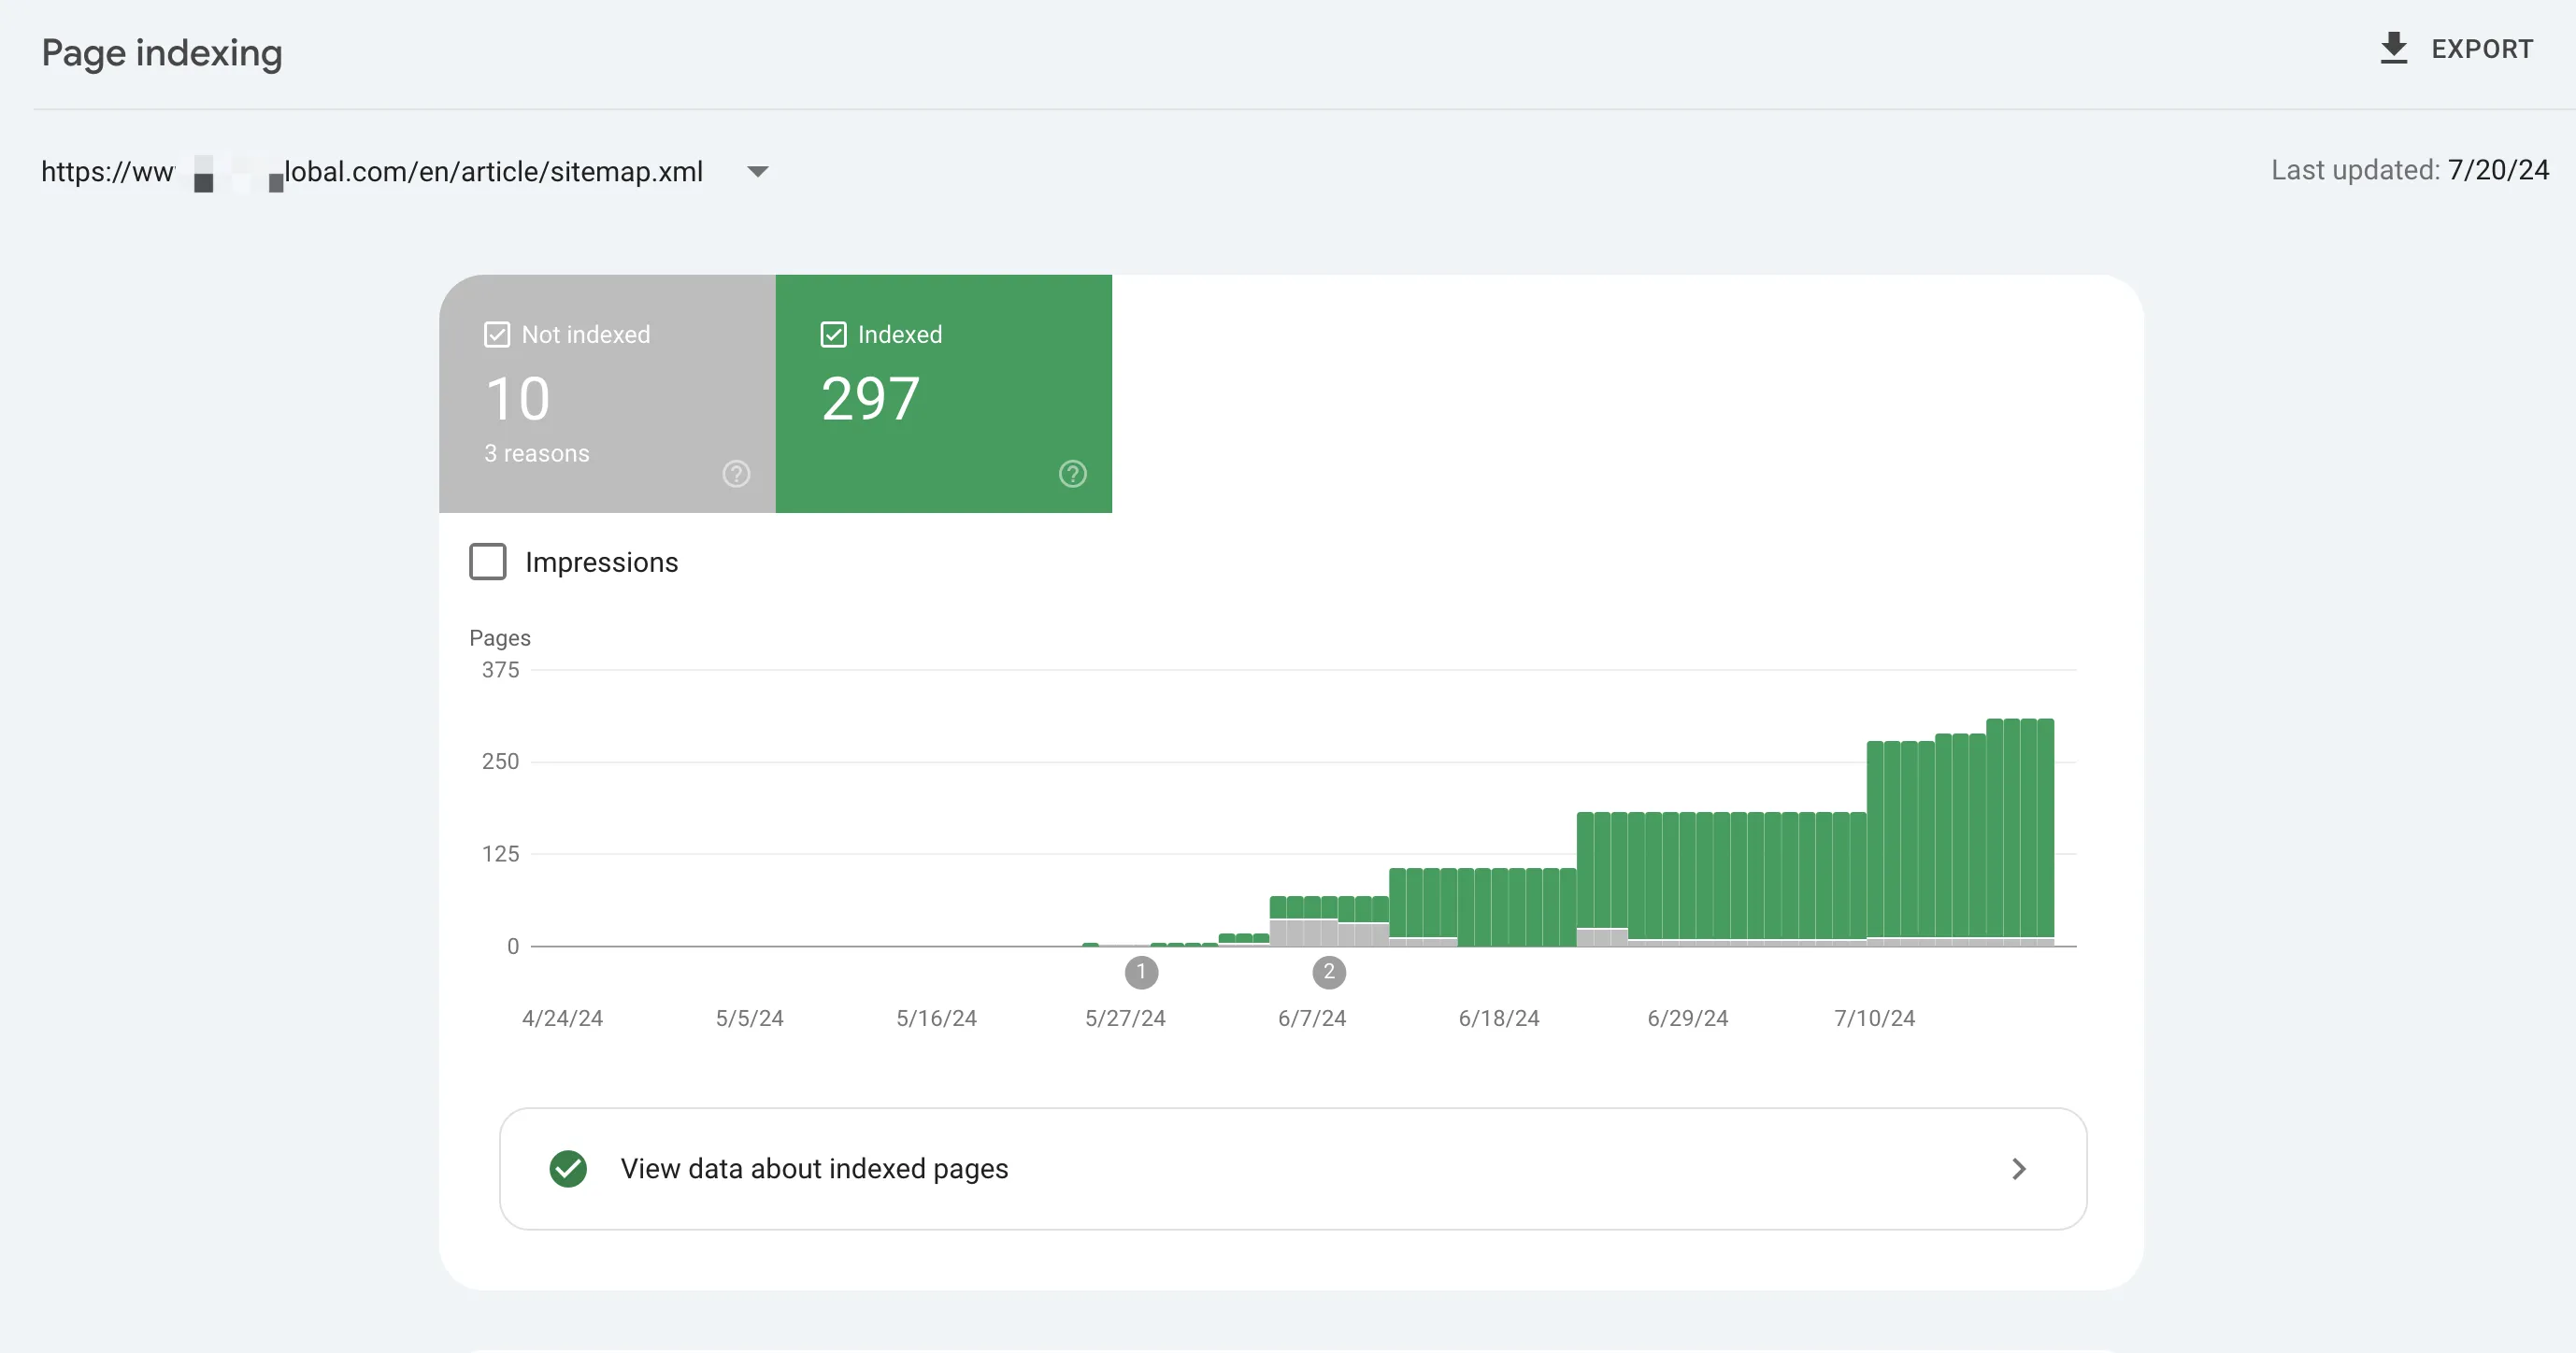Open help icon on Not indexed card

pos(736,474)
